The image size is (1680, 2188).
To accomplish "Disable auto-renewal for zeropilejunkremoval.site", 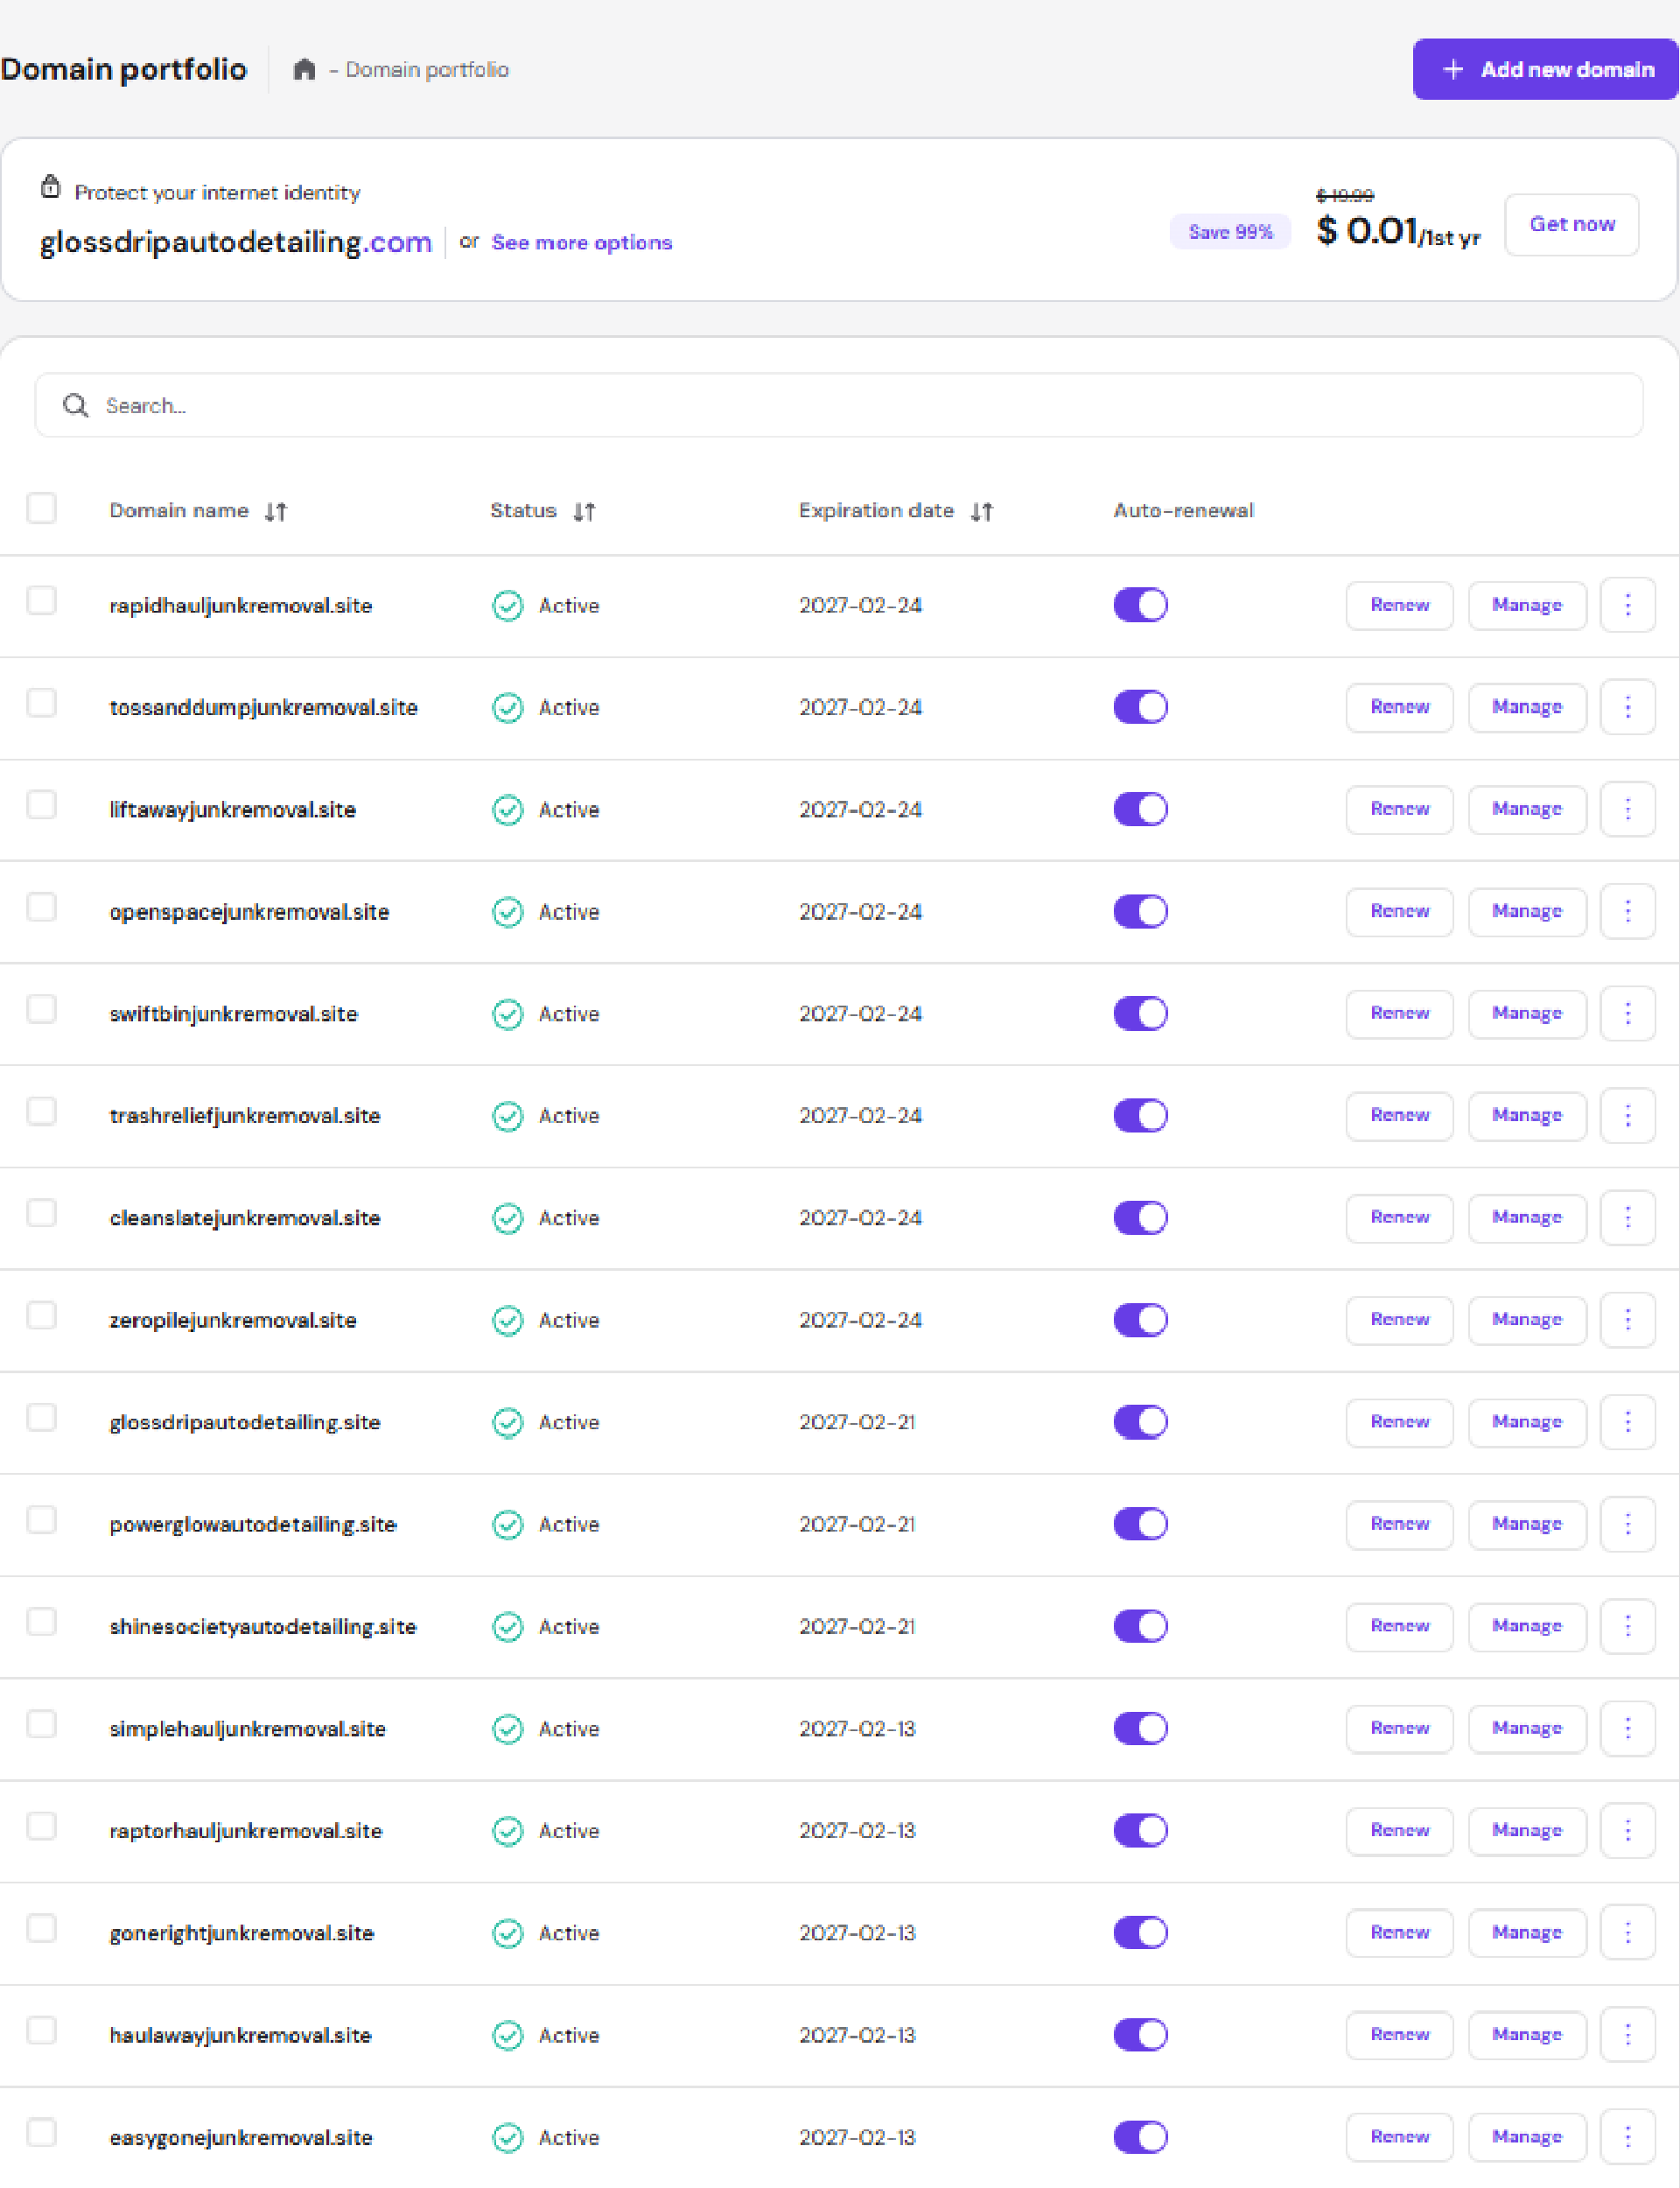I will click(1140, 1320).
